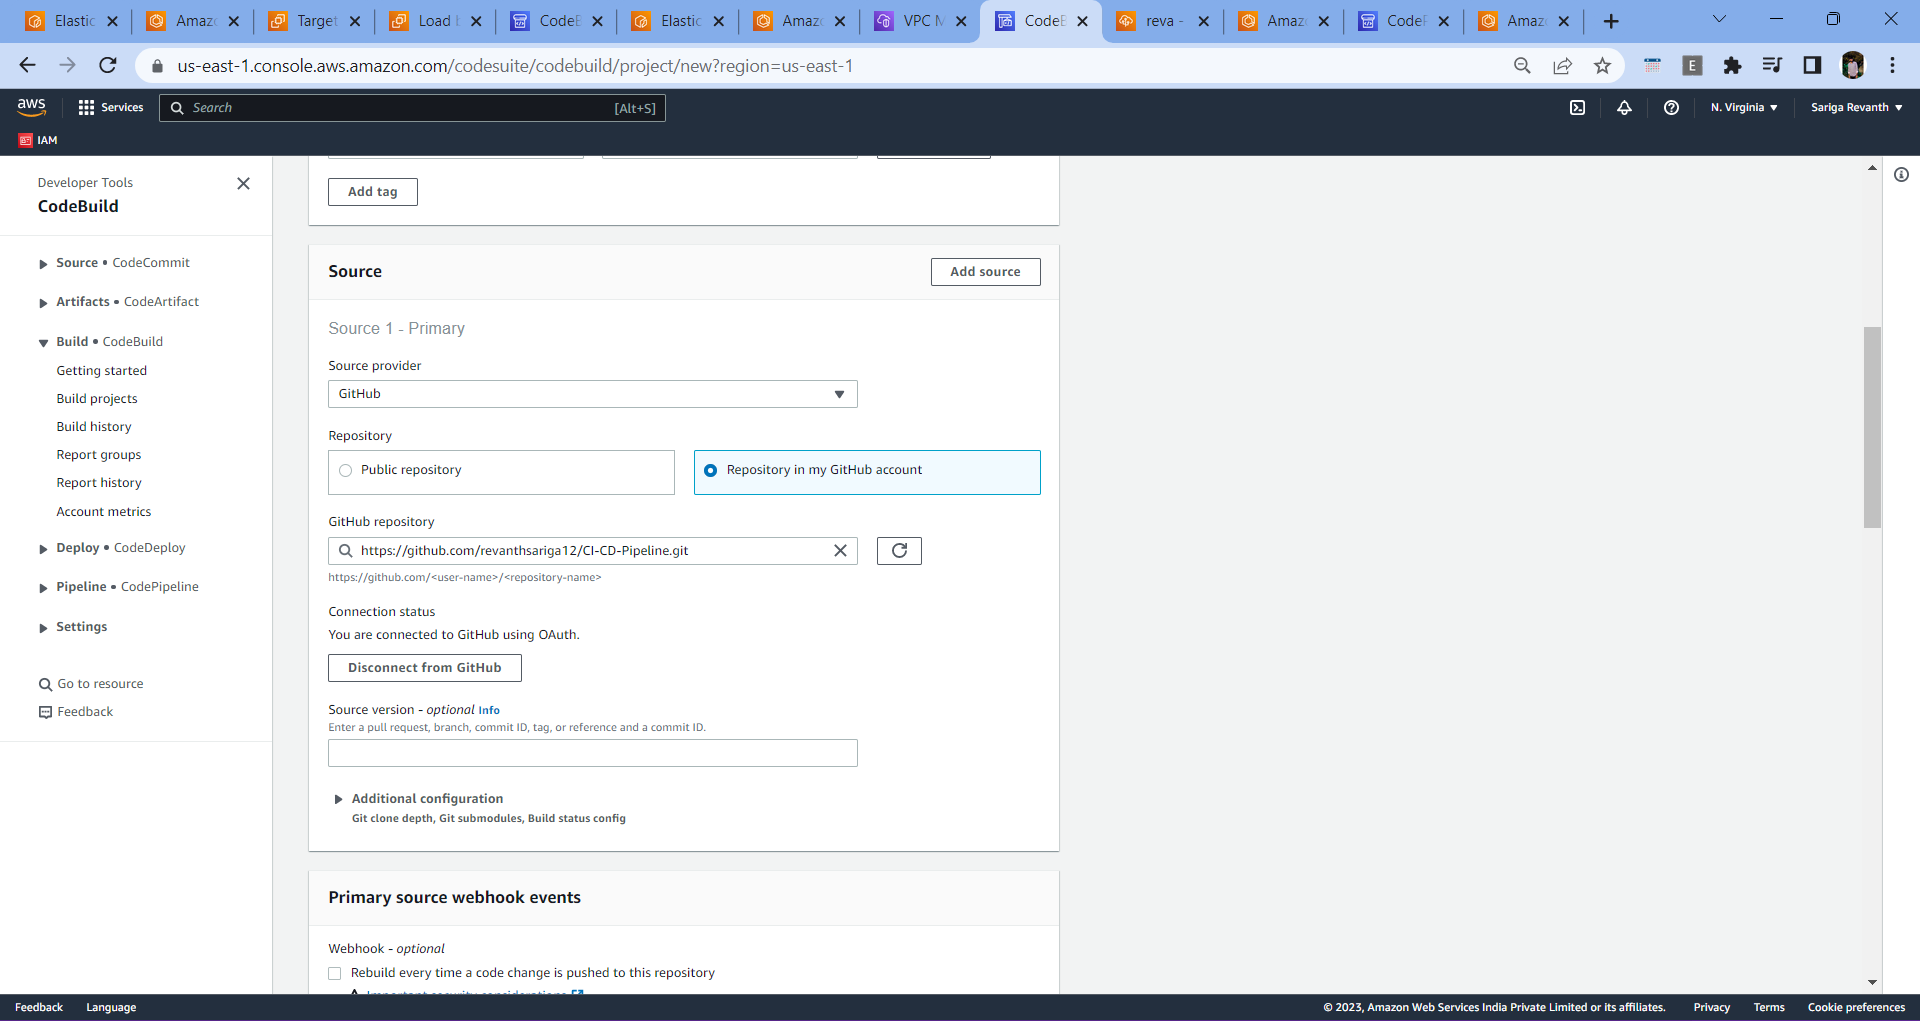Refresh the GitHub repository list
Screen dimensions: 1920x1021
coord(899,551)
